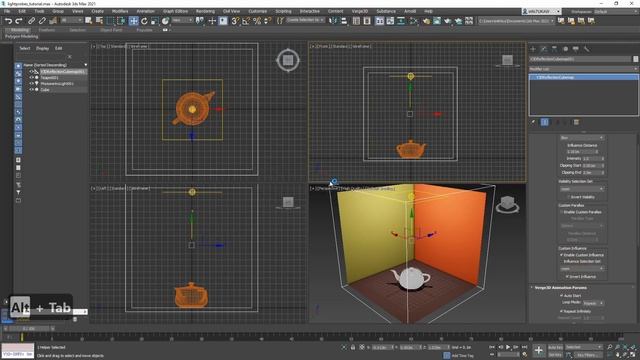Click the Align tool icon
The width and height of the screenshot is (640, 360).
344,20
